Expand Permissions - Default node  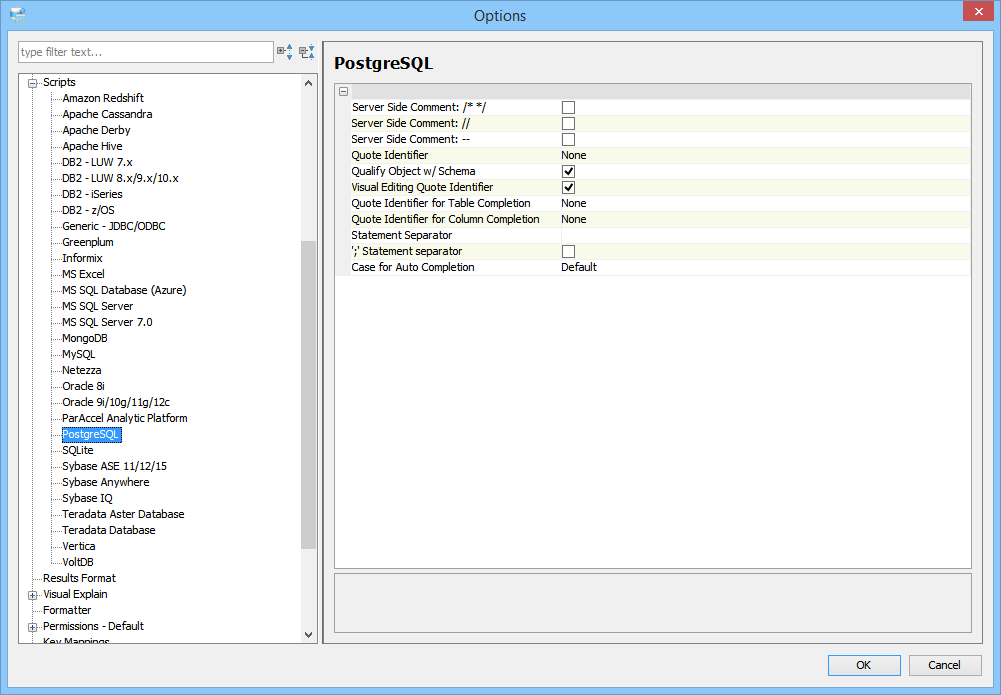pyautogui.click(x=33, y=627)
